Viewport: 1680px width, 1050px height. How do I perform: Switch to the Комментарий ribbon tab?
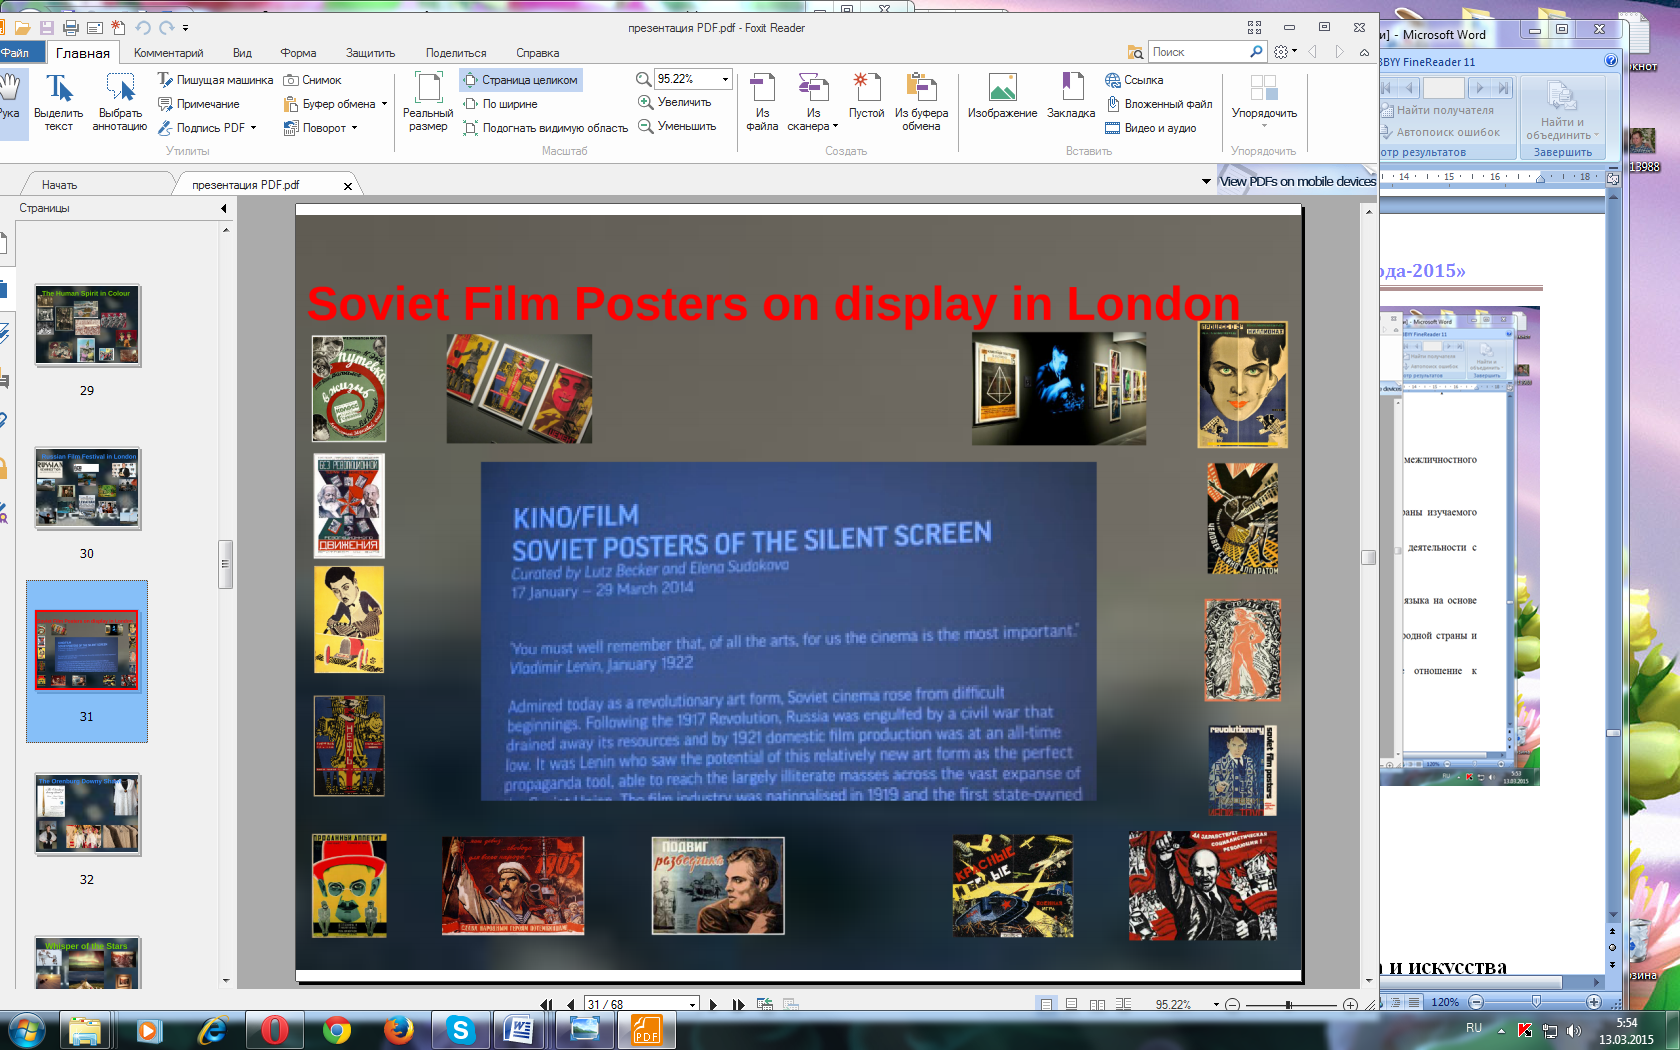pos(168,53)
